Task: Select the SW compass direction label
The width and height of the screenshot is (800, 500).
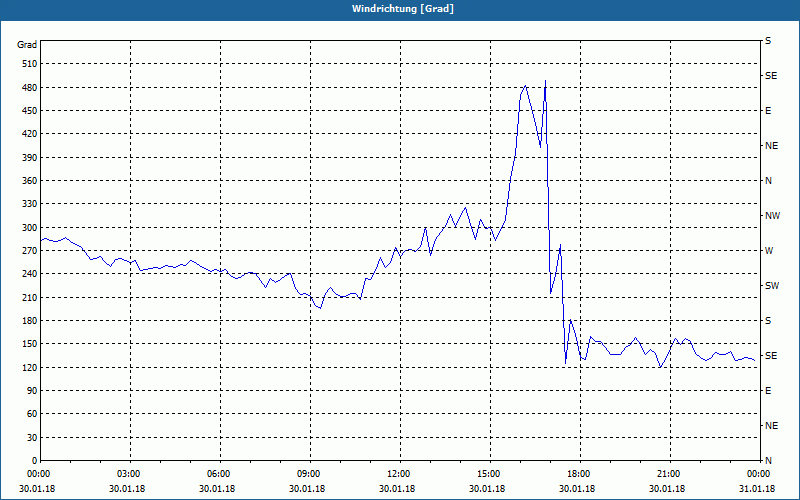Action: 772,286
